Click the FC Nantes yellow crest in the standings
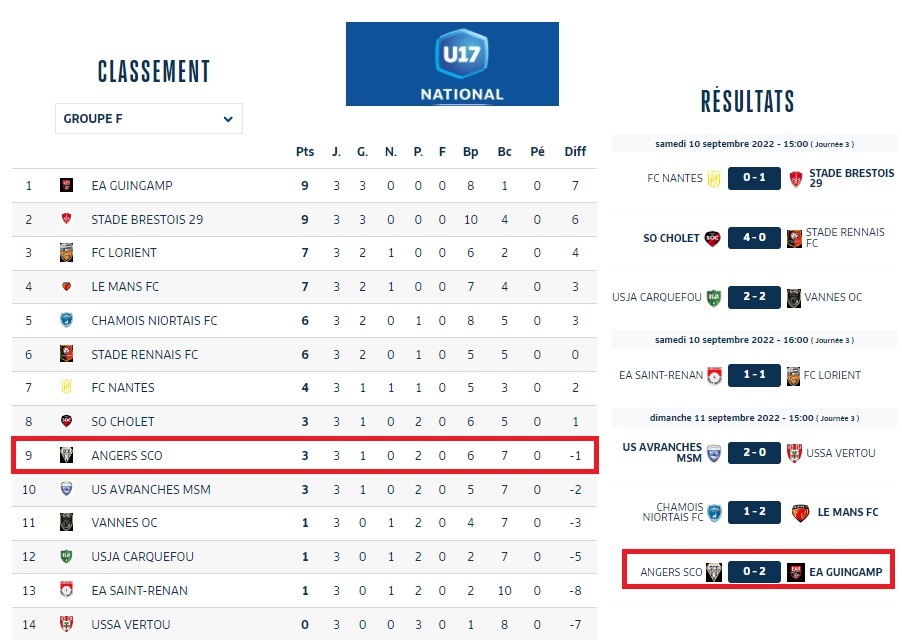This screenshot has height=640, width=902. (66, 388)
